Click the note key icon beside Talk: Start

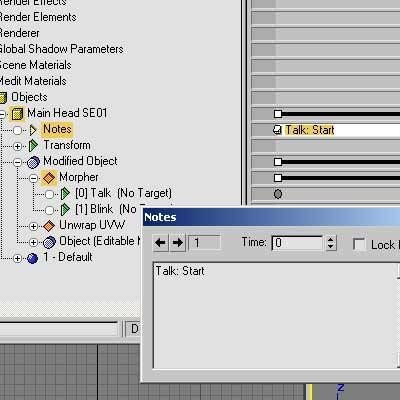277,130
